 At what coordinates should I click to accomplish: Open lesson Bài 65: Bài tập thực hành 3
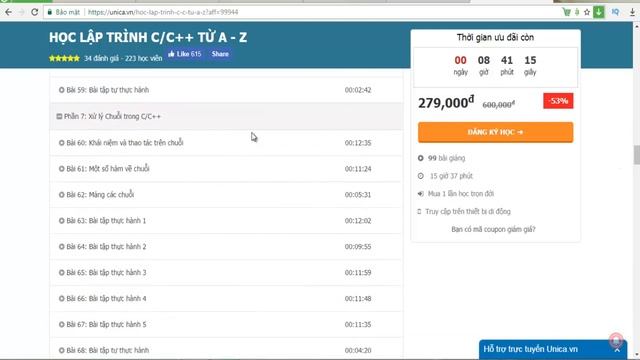(x=106, y=273)
